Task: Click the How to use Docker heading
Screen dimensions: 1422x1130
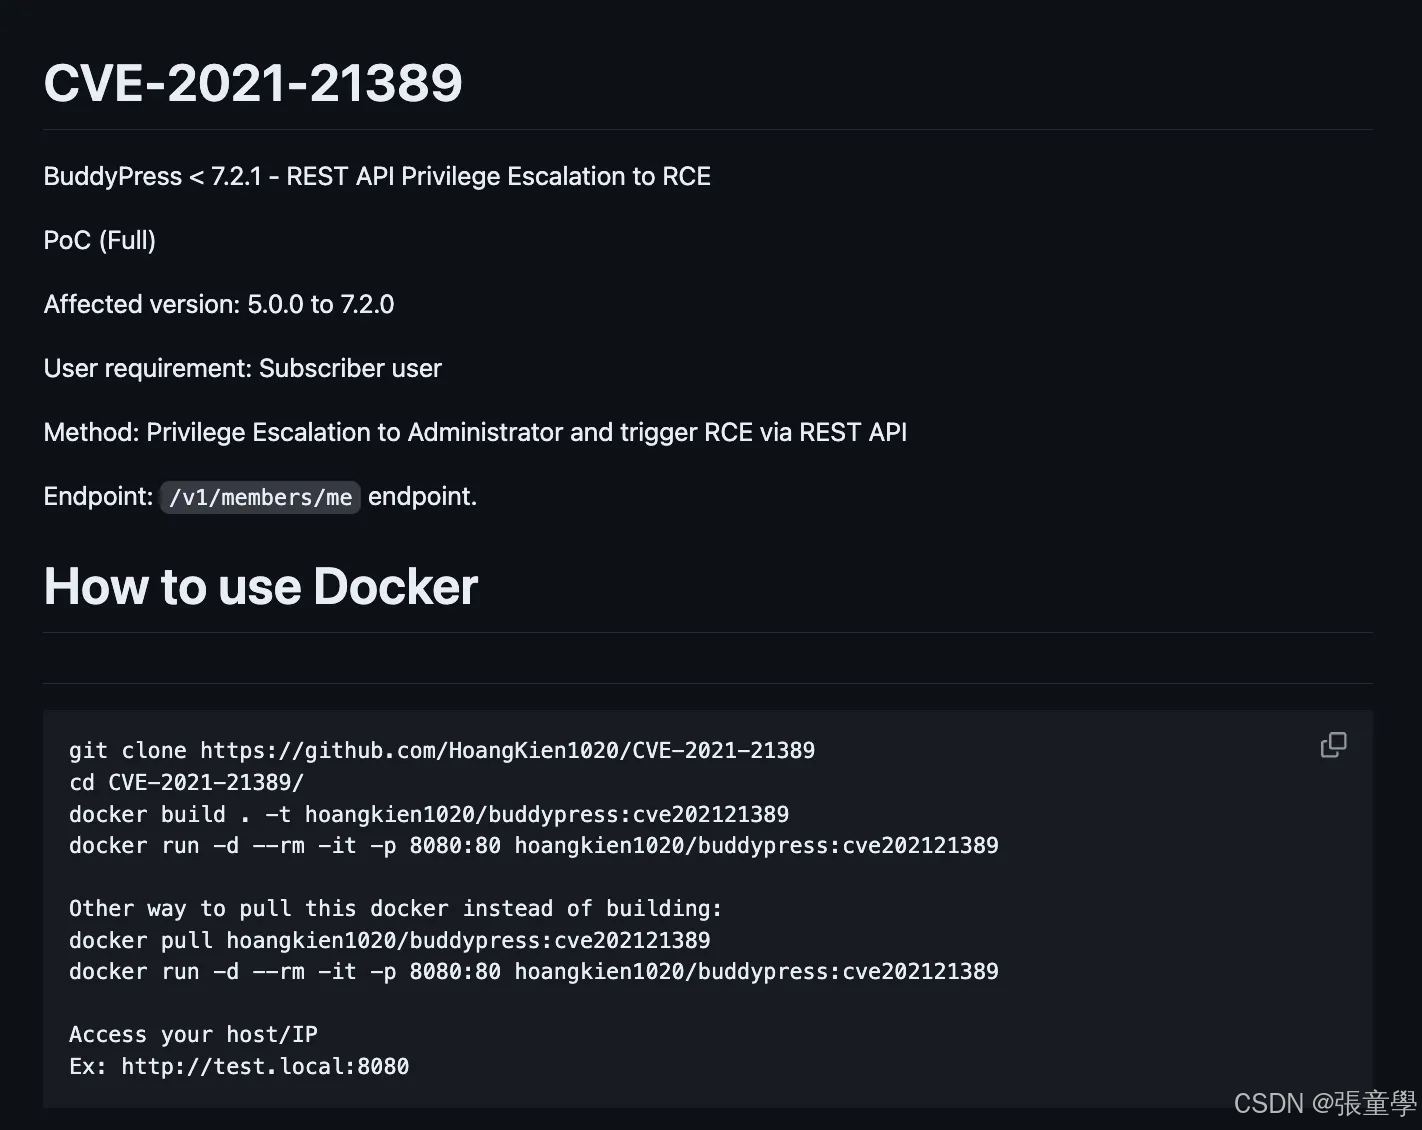Action: point(261,586)
